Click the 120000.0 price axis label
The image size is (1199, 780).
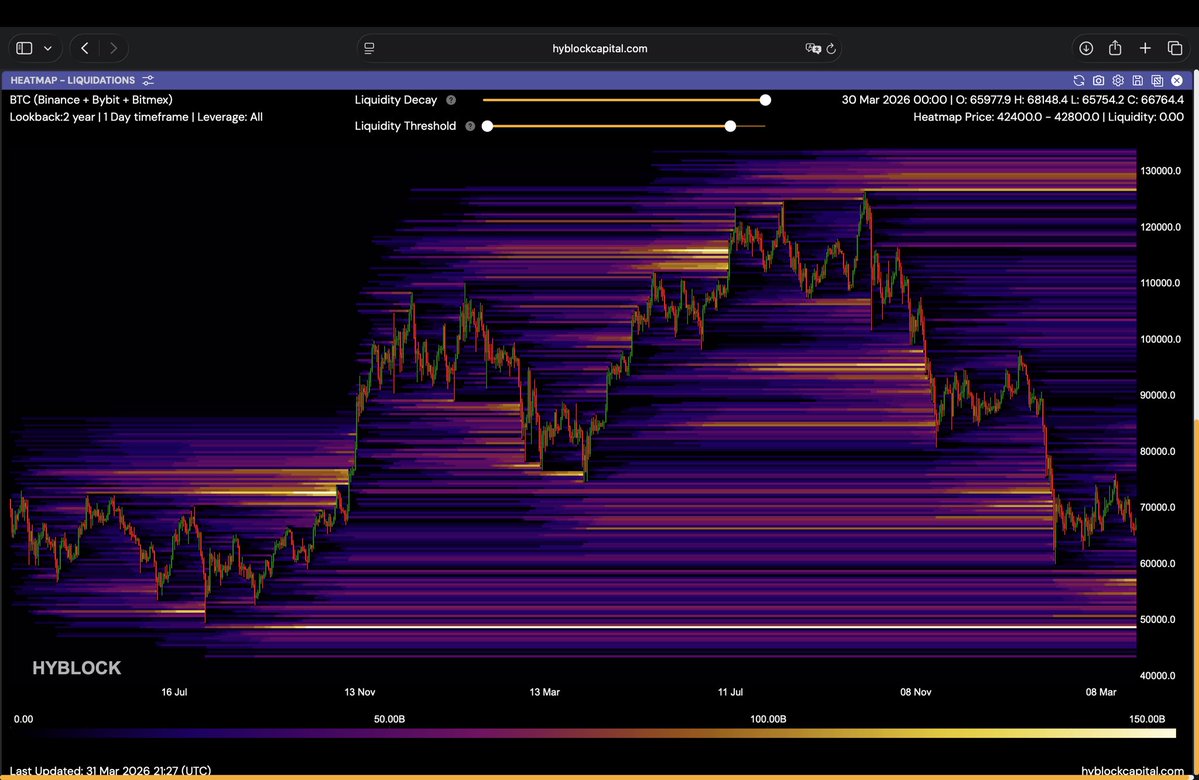click(x=1161, y=227)
